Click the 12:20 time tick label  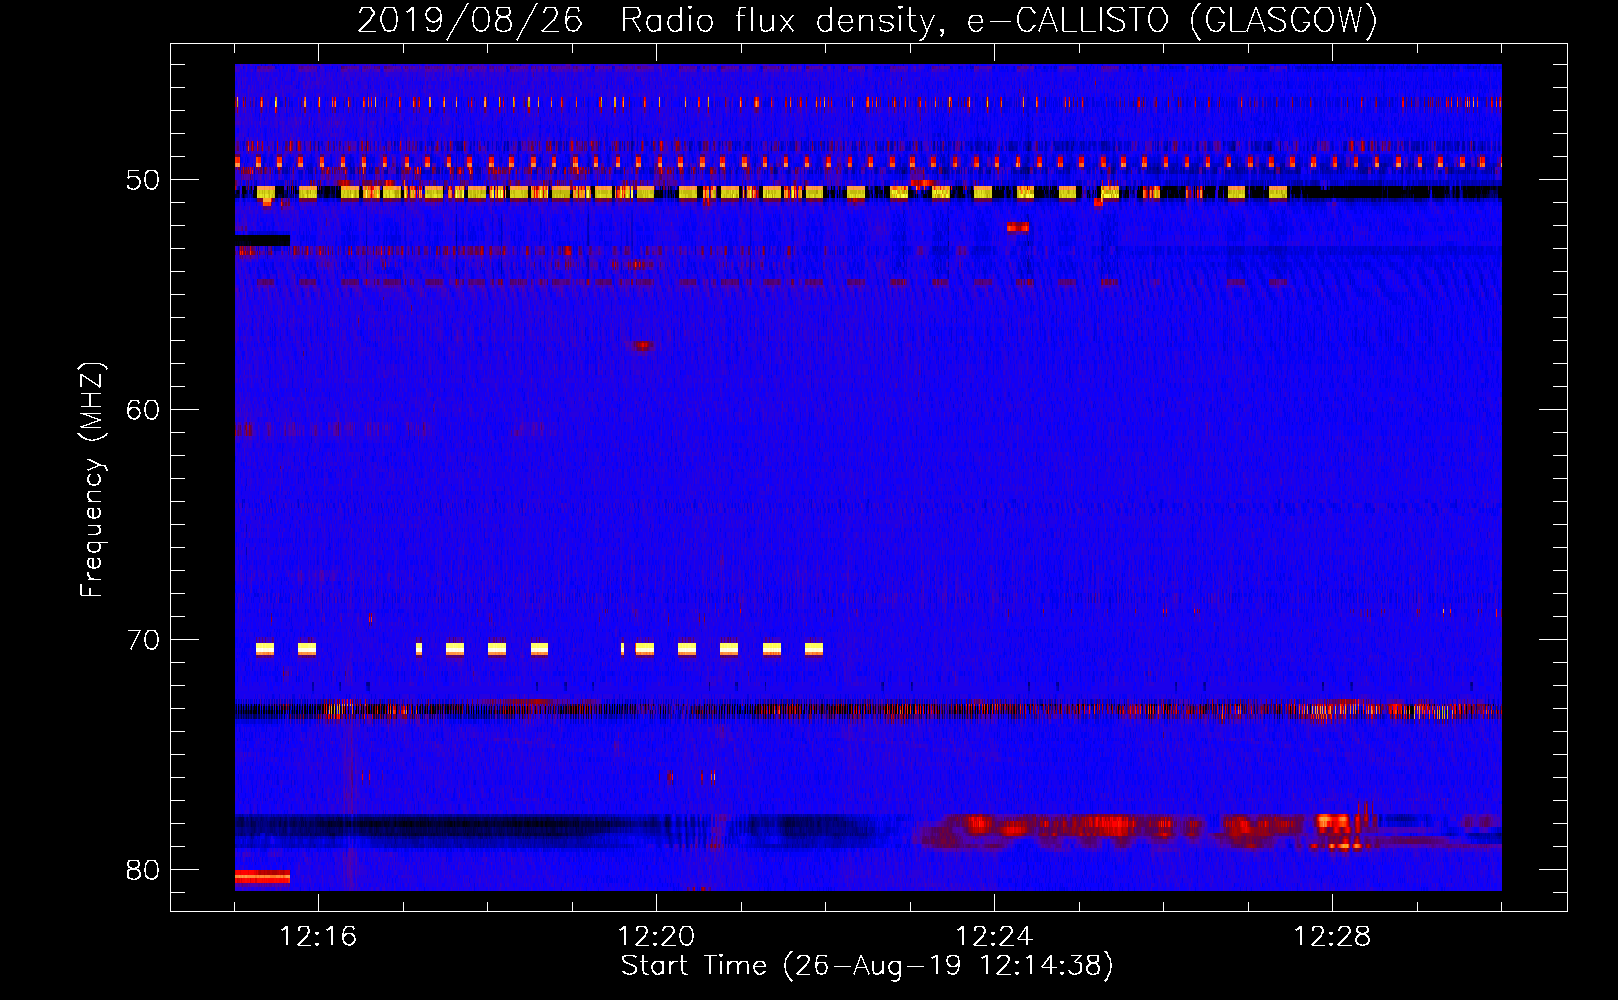pyautogui.click(x=655, y=936)
